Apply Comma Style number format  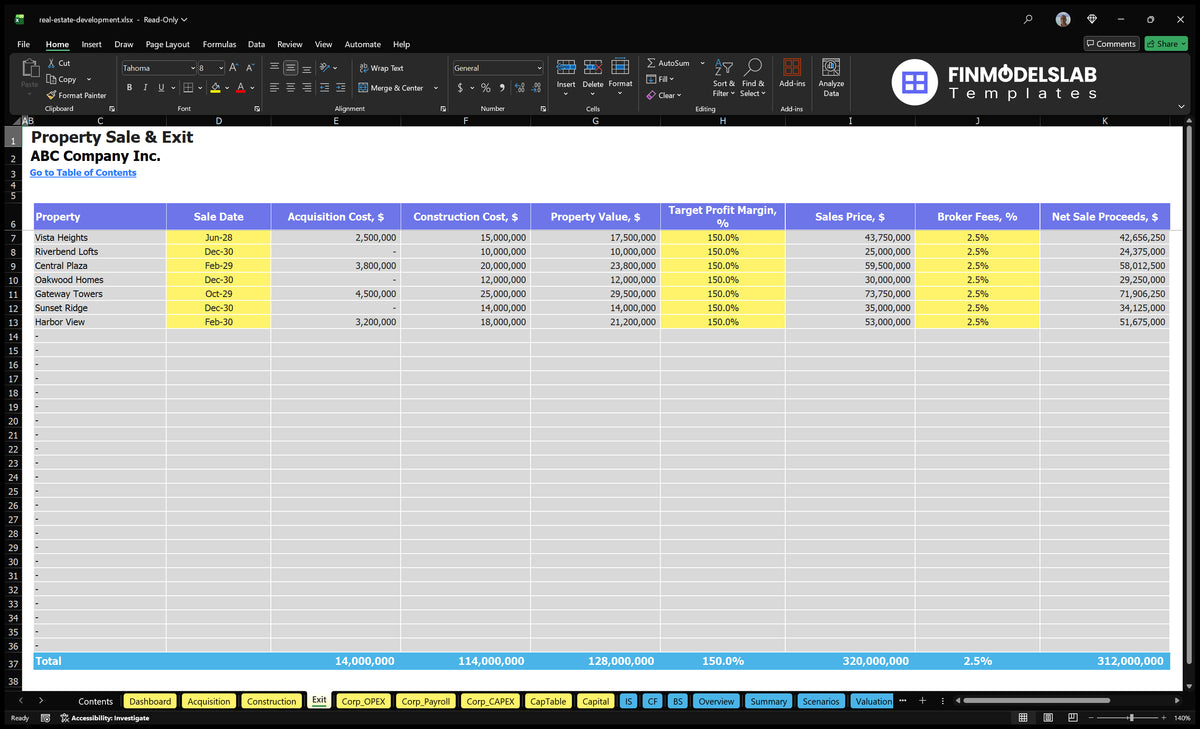(502, 88)
